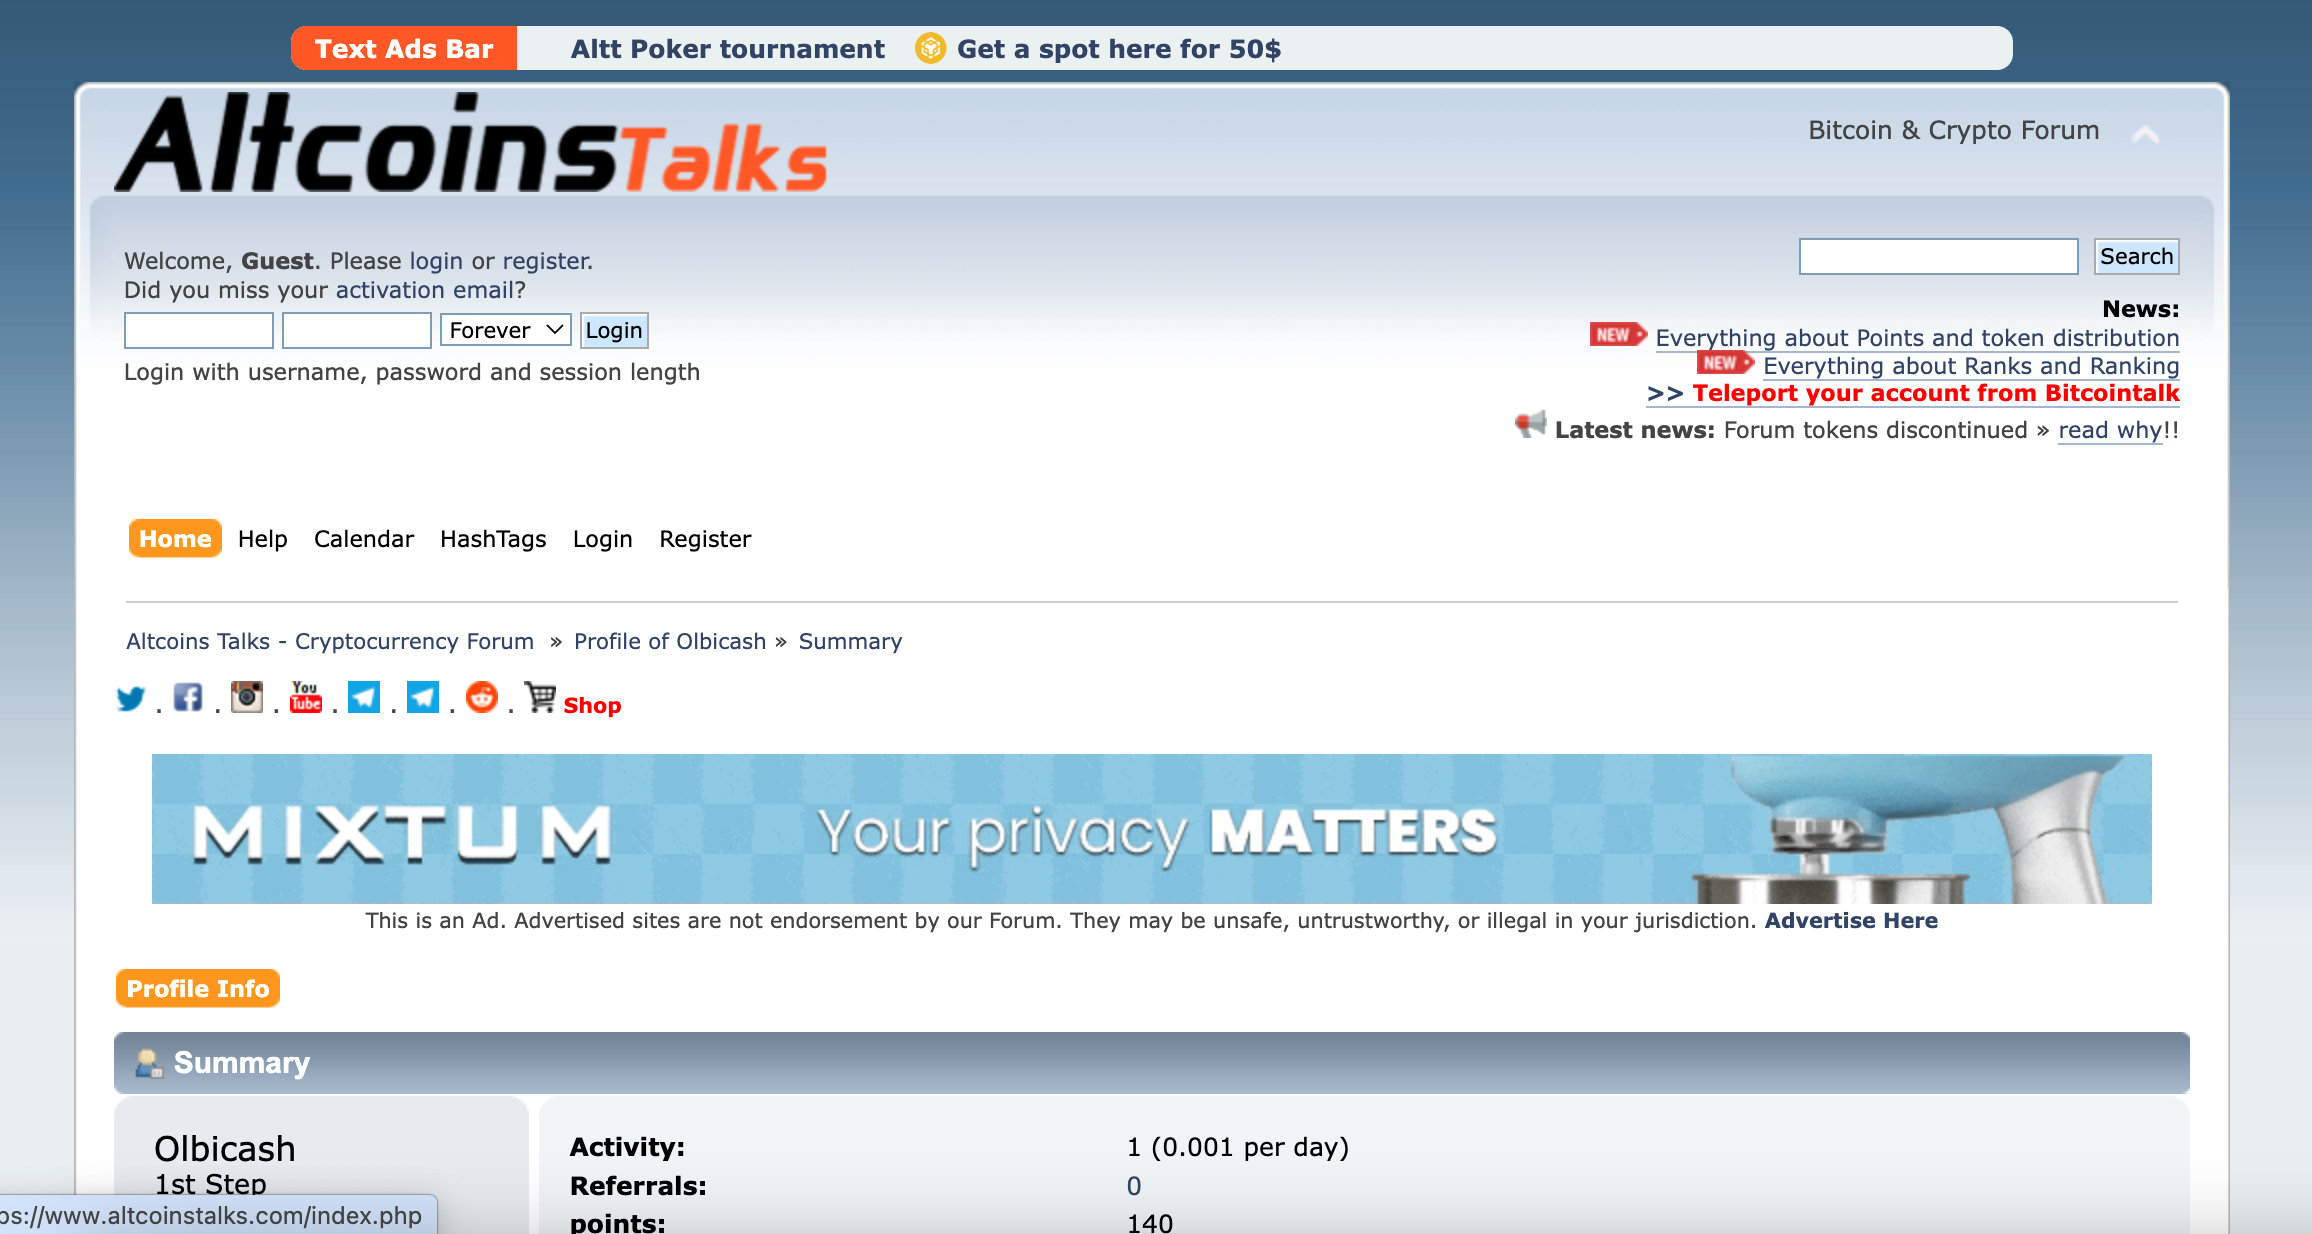Open the HashTags menu item
2312x1234 pixels.
[493, 539]
